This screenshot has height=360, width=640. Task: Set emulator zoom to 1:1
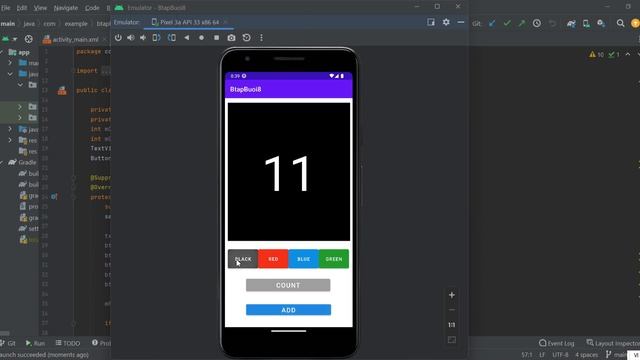click(x=452, y=325)
